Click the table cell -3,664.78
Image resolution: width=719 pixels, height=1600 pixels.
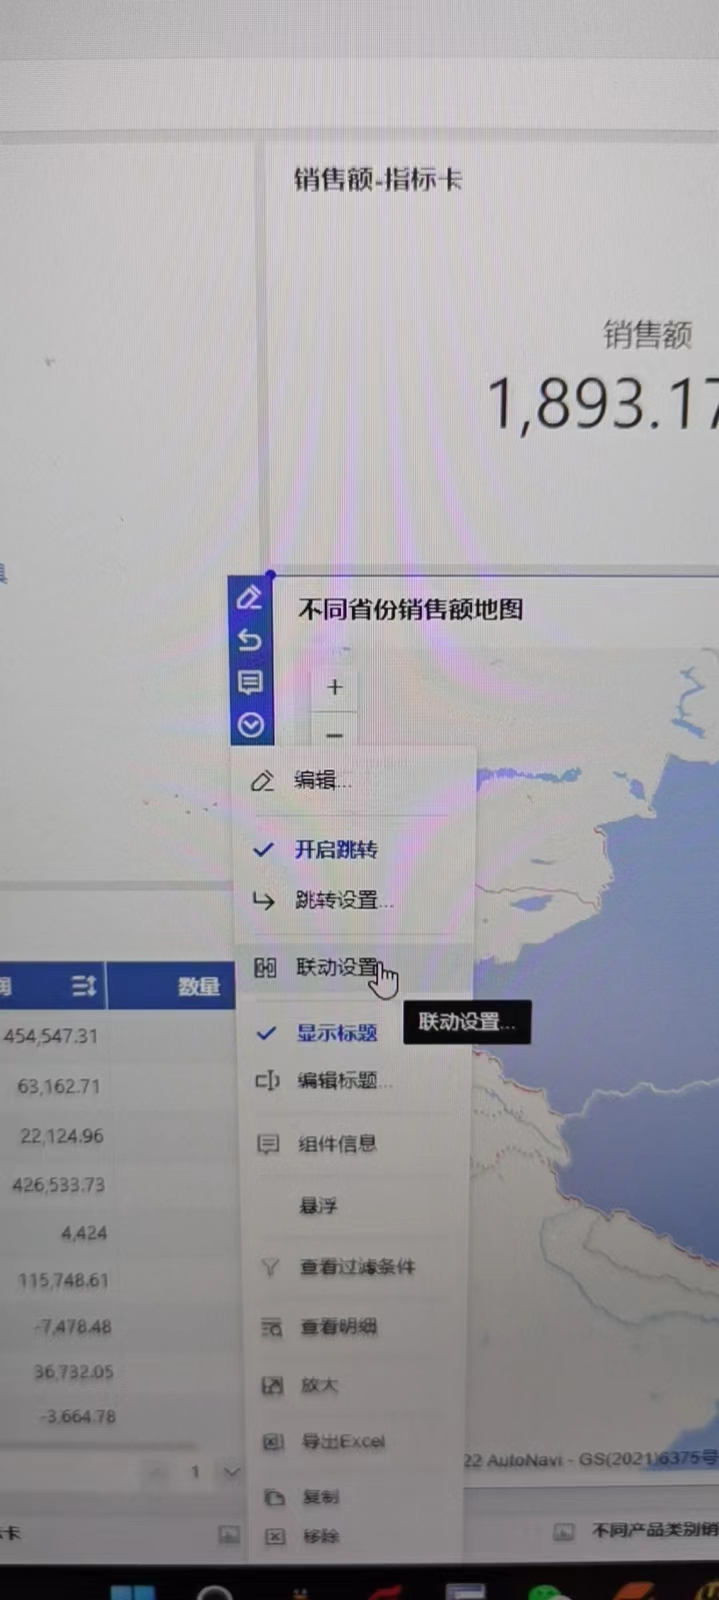pyautogui.click(x=78, y=1416)
